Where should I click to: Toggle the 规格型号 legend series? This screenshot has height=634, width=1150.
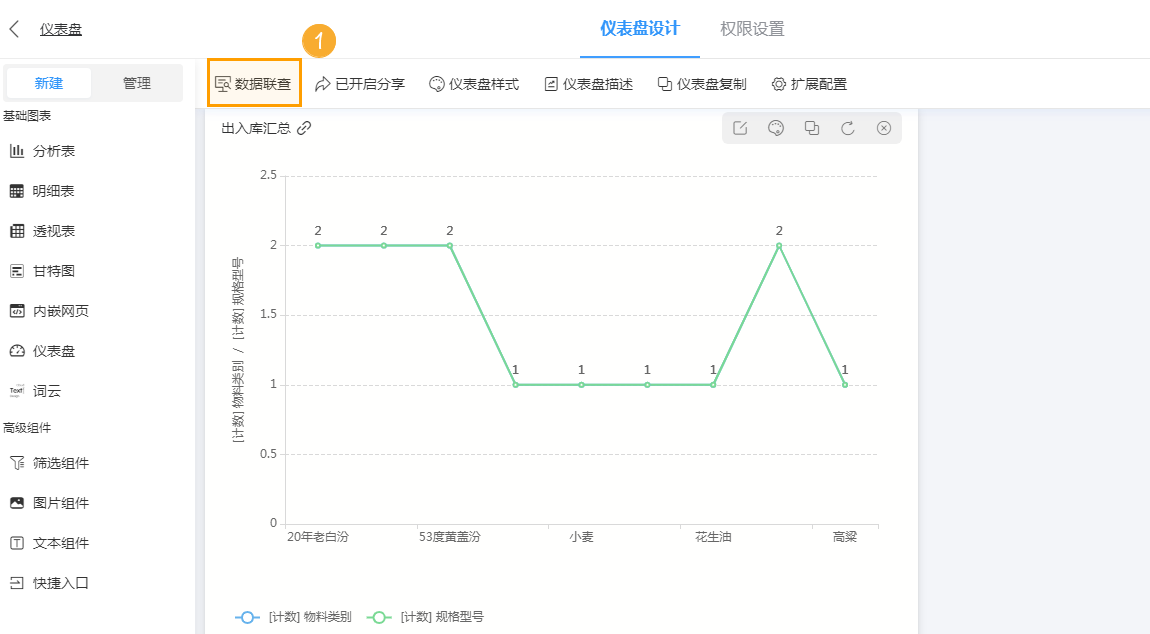(425, 617)
